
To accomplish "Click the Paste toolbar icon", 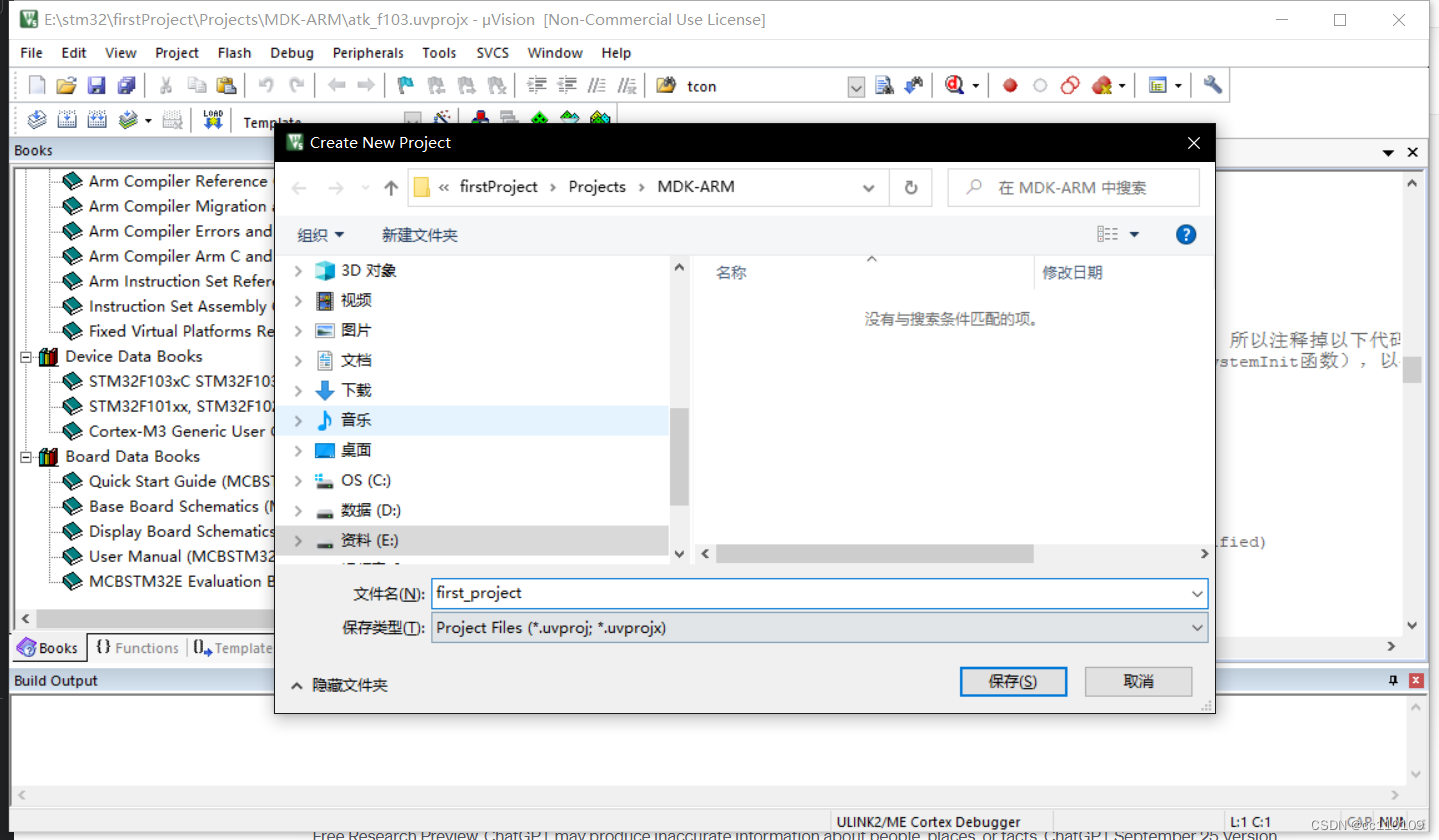I will 226,86.
